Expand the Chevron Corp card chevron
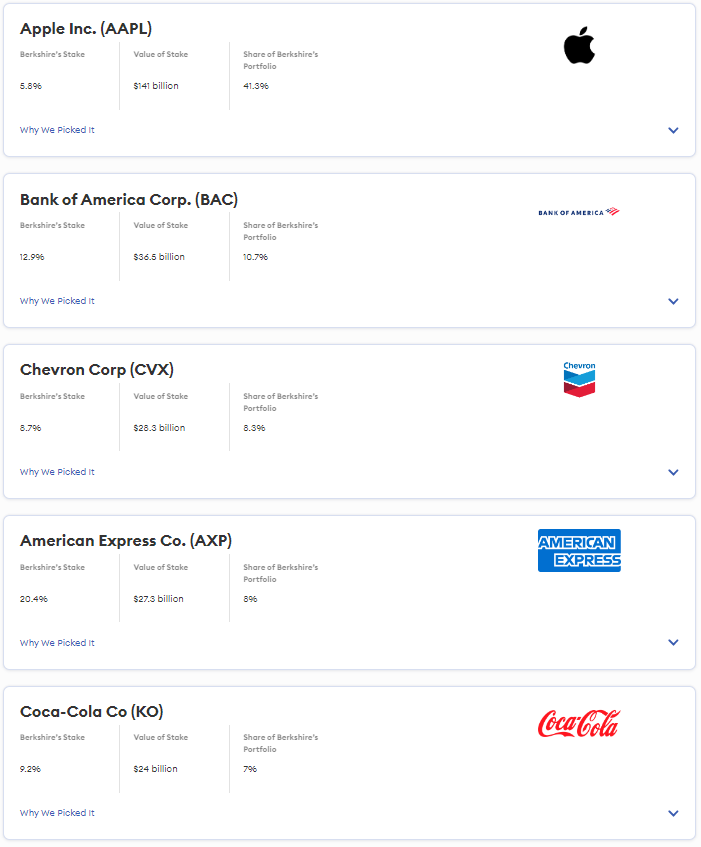701x847 pixels. pos(673,472)
